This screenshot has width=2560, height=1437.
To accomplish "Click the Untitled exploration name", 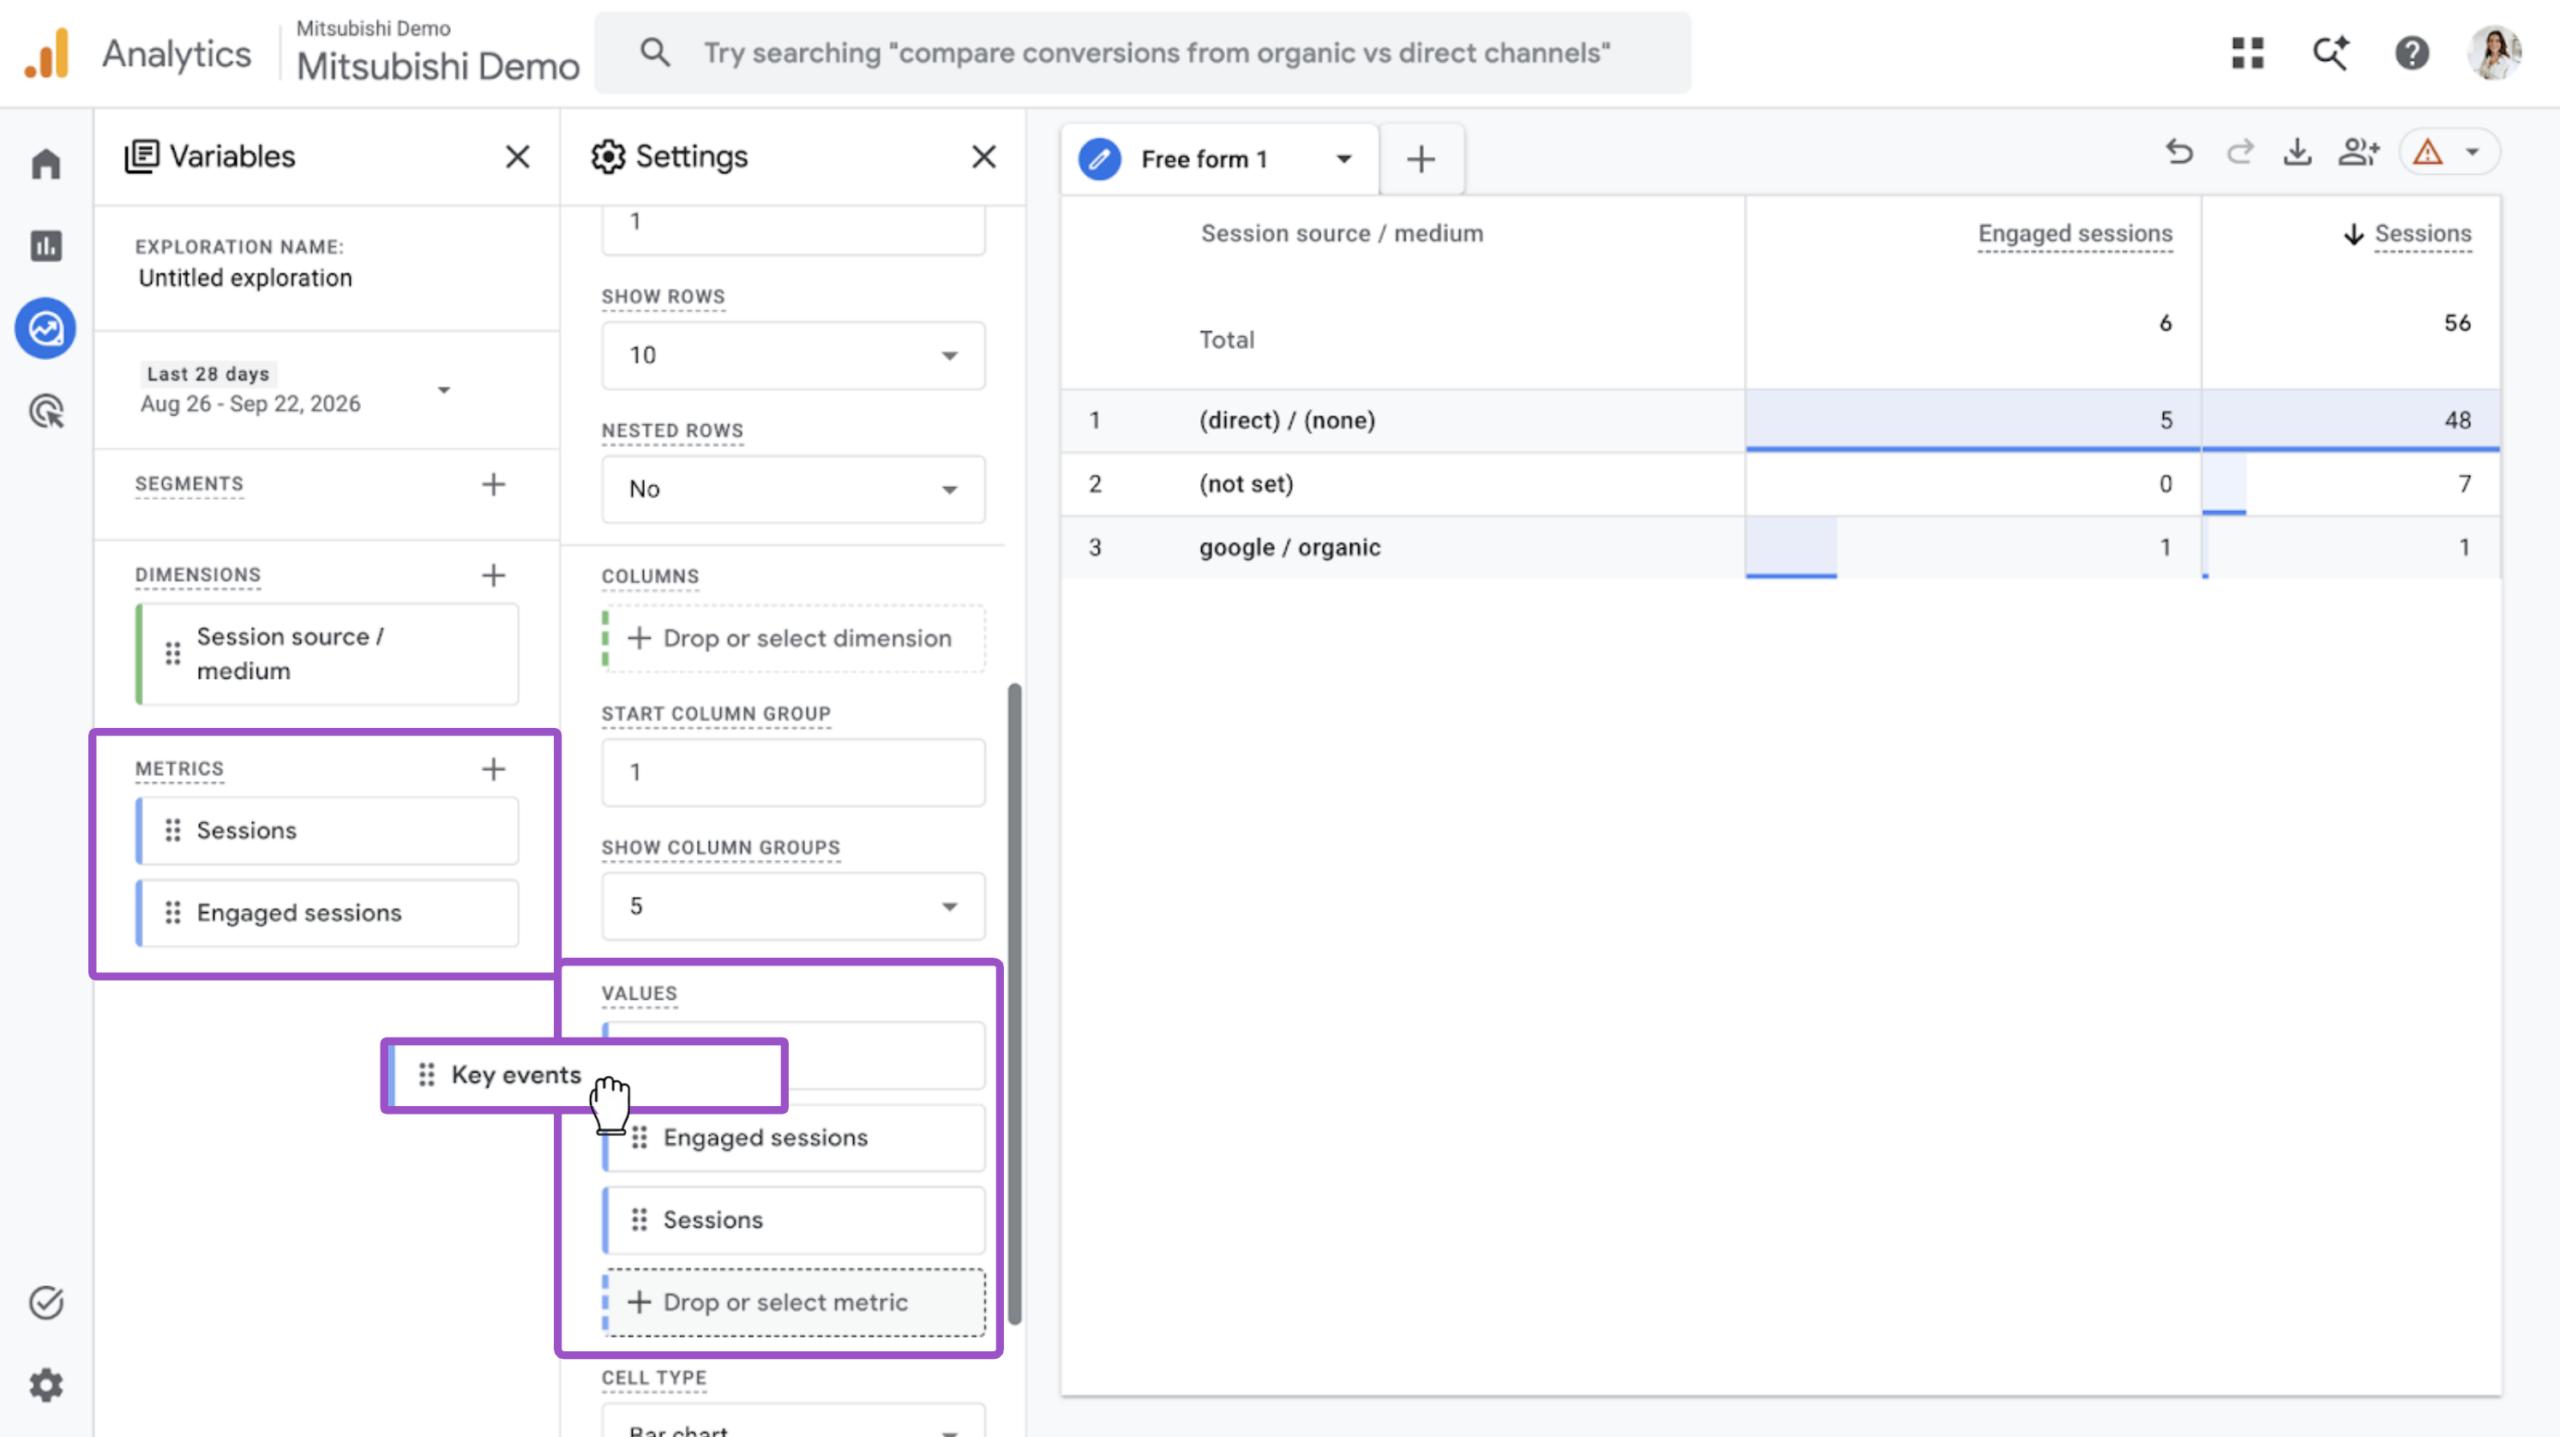I will [x=245, y=278].
